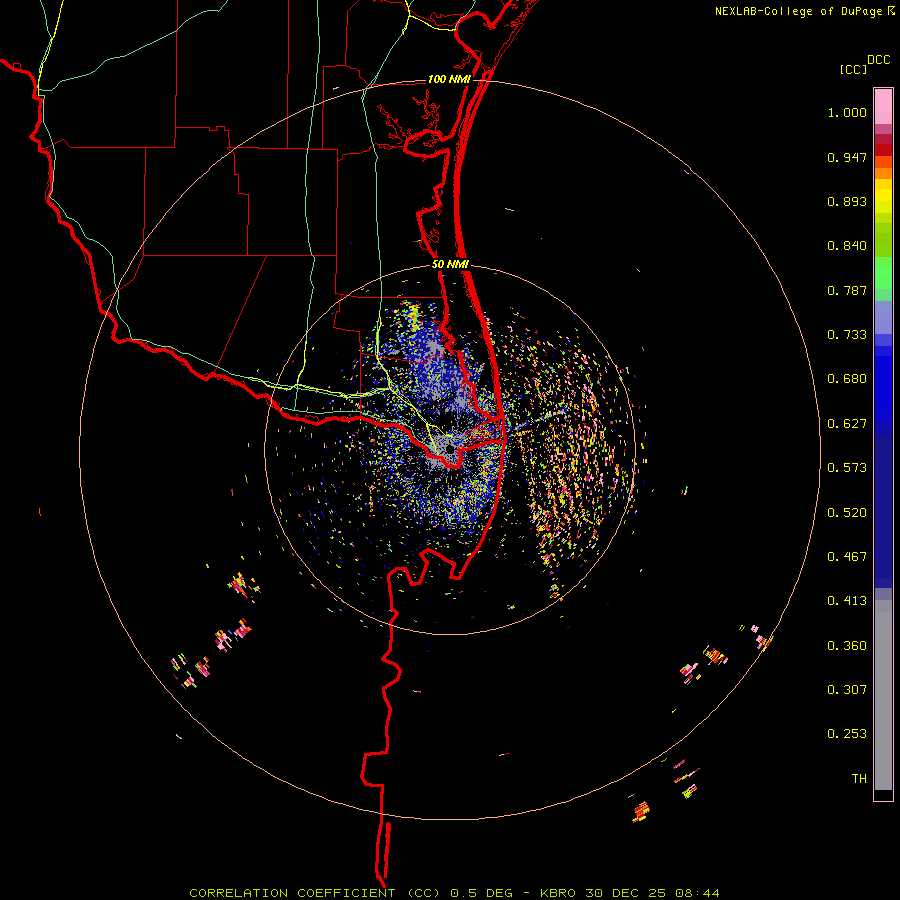Click the 30 DEC 25 date in the caption
The image size is (900, 900).
626,893
